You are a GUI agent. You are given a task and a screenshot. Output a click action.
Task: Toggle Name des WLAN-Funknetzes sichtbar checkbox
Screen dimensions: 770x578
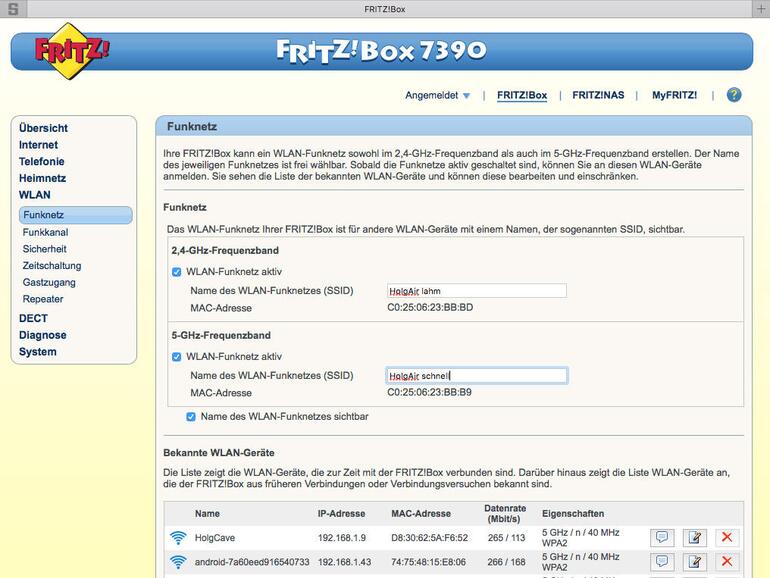pos(191,417)
